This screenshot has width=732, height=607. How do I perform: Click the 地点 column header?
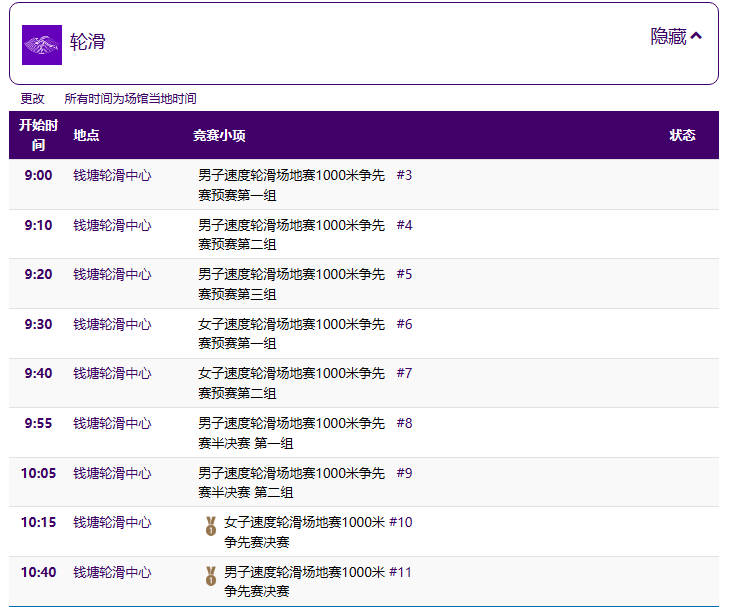86,135
